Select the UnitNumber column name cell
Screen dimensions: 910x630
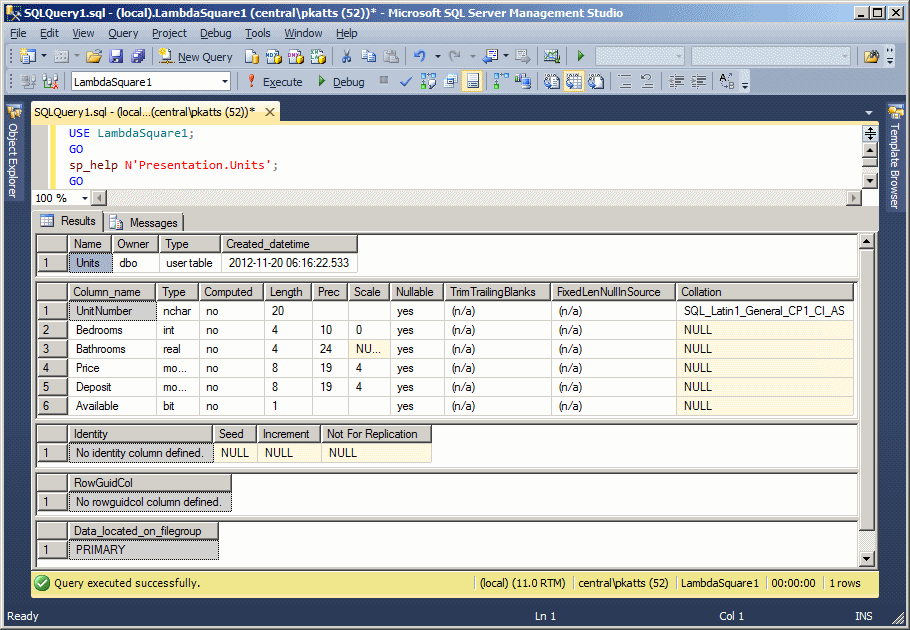pyautogui.click(x=112, y=311)
